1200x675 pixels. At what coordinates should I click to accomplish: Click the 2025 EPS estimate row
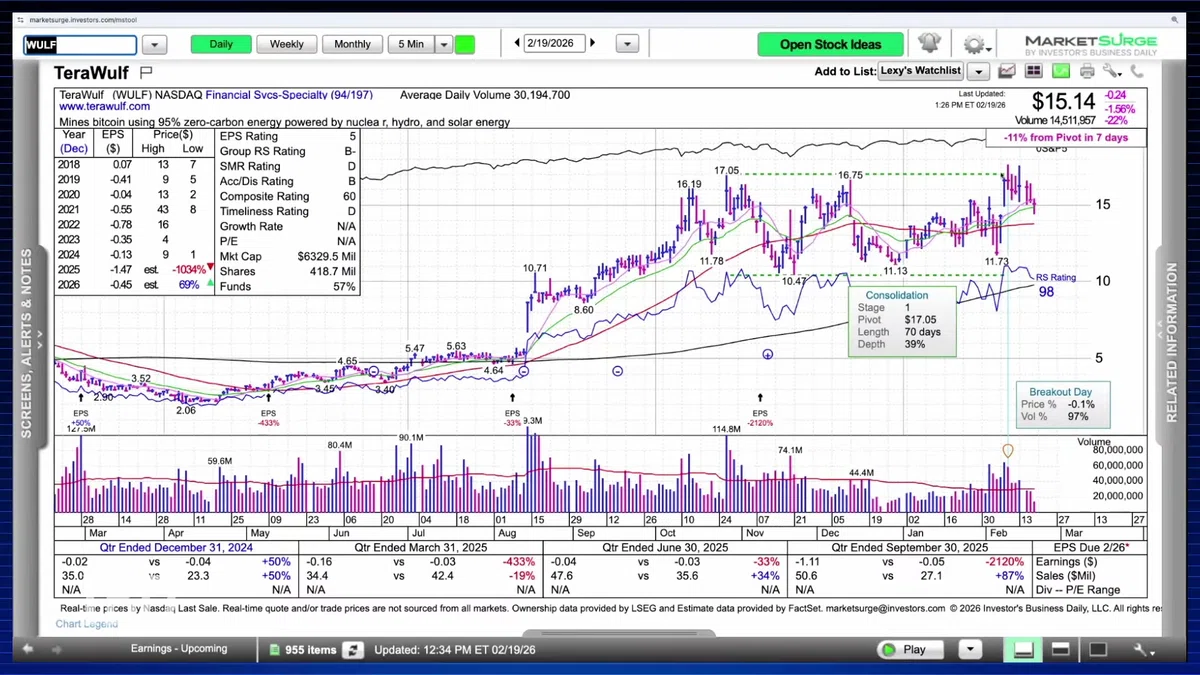point(135,270)
